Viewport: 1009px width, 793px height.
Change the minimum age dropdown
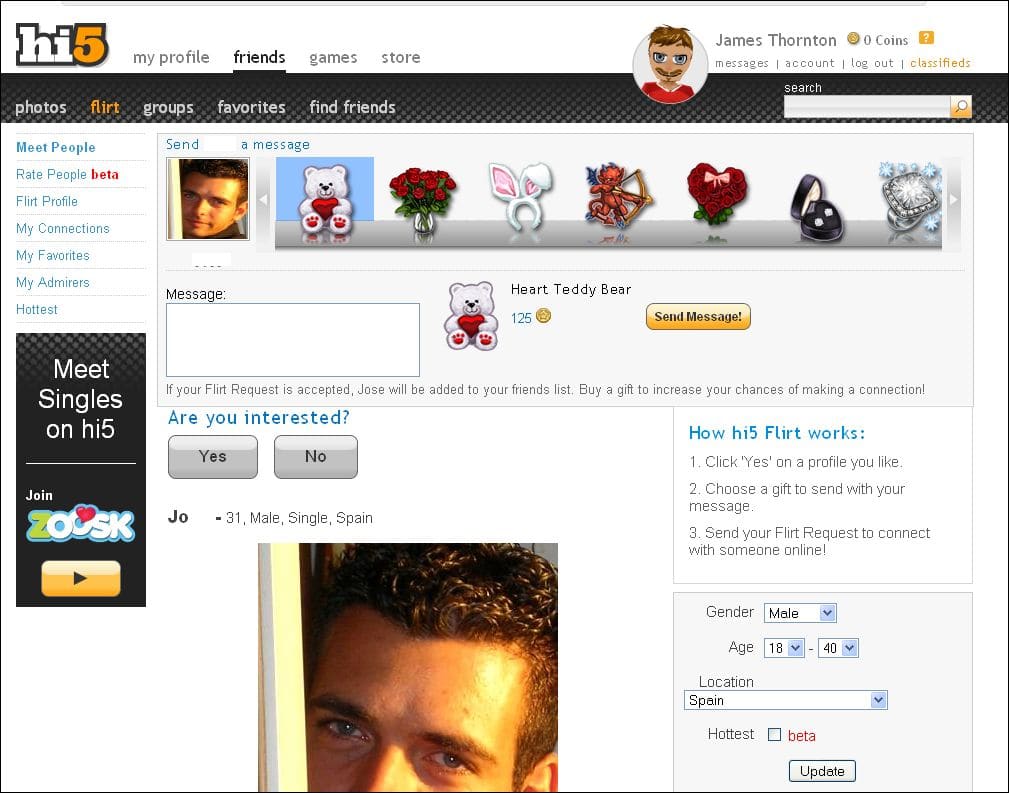pyautogui.click(x=784, y=647)
